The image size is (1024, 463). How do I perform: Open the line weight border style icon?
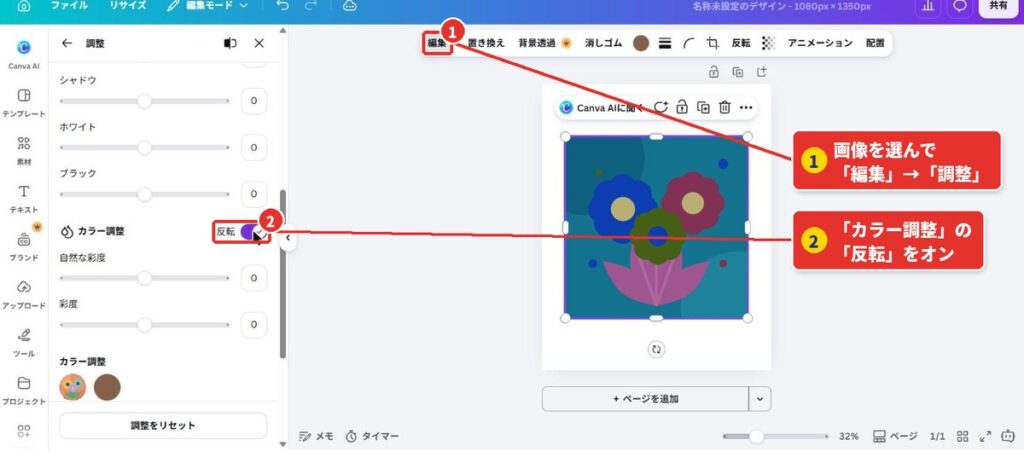[665, 43]
